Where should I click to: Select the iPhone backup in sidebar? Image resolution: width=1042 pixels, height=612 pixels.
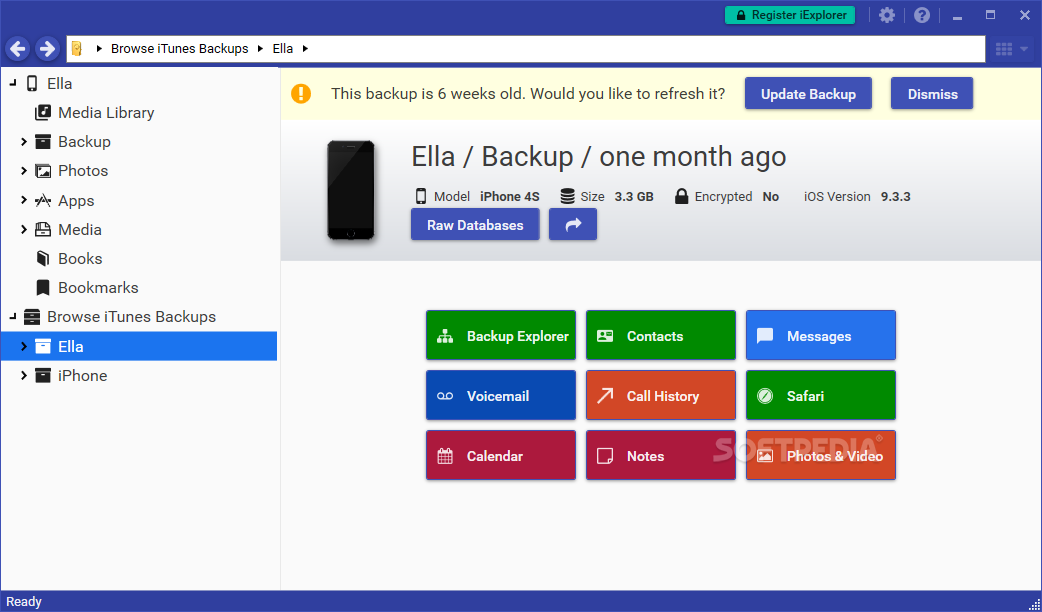click(x=82, y=375)
